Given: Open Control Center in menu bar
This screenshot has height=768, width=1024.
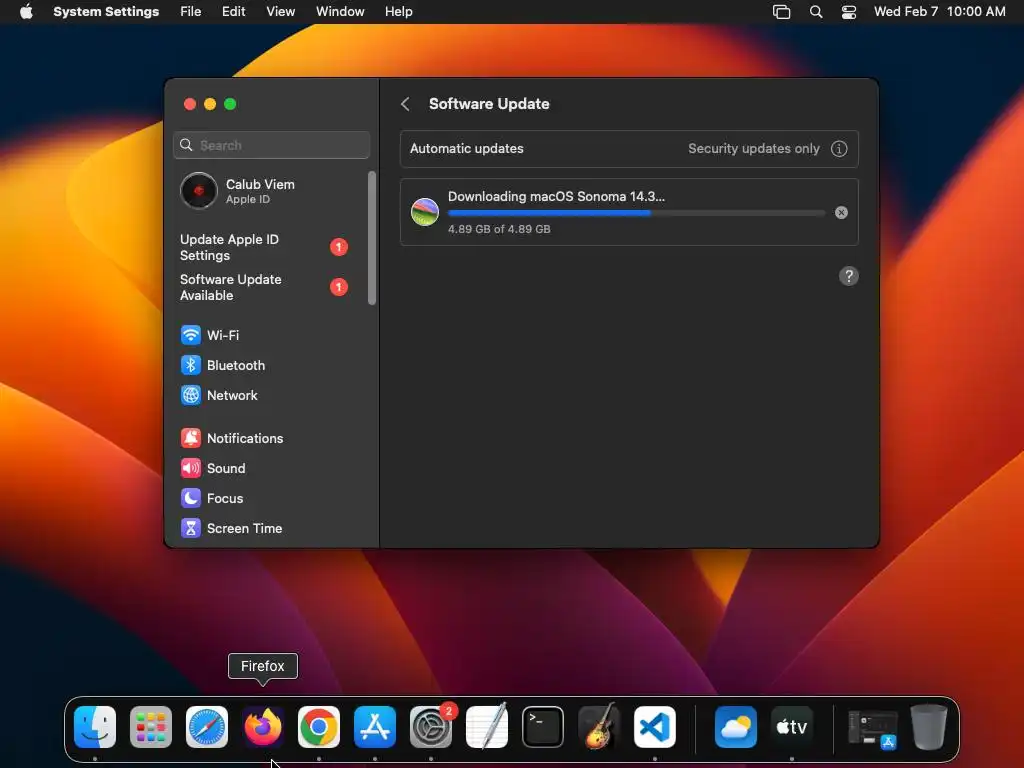Looking at the screenshot, I should (x=849, y=12).
